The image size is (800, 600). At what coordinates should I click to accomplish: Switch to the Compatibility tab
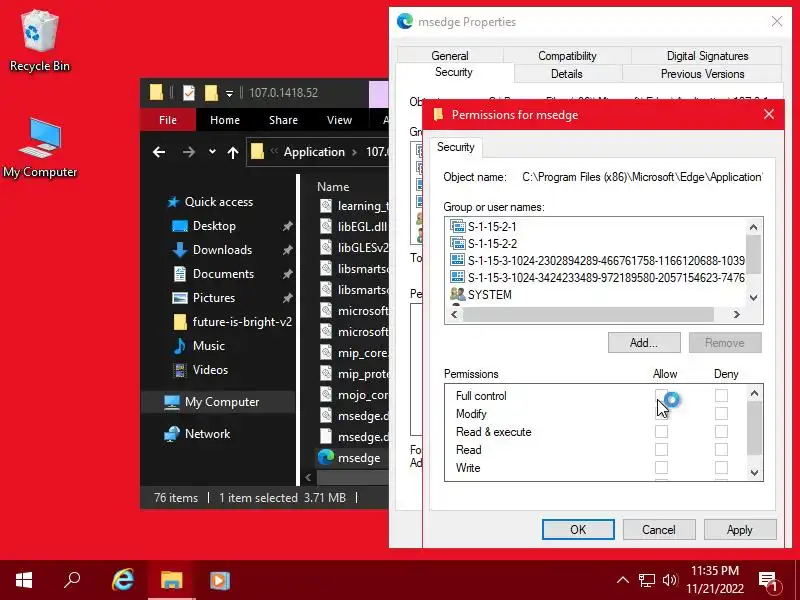[567, 56]
